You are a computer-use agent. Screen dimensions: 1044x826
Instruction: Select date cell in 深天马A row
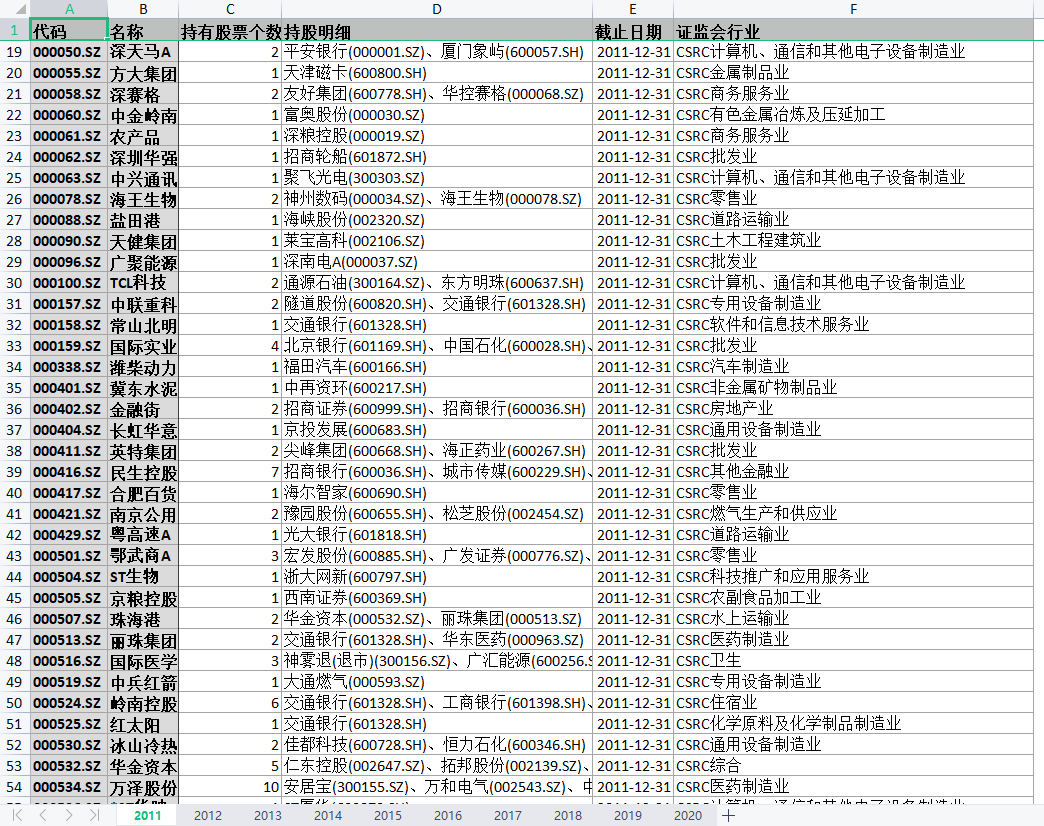(x=633, y=52)
